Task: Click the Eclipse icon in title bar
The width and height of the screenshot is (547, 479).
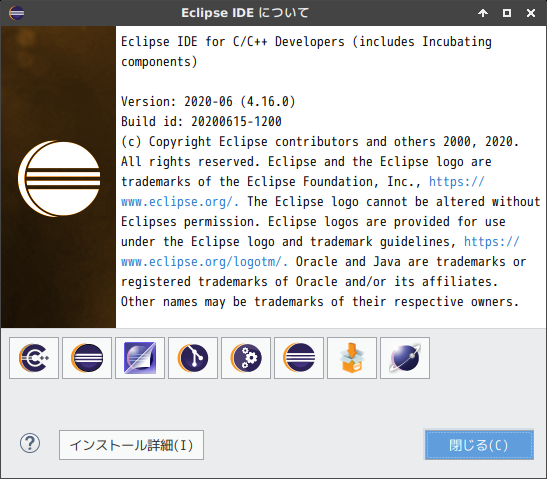Action: 16,13
